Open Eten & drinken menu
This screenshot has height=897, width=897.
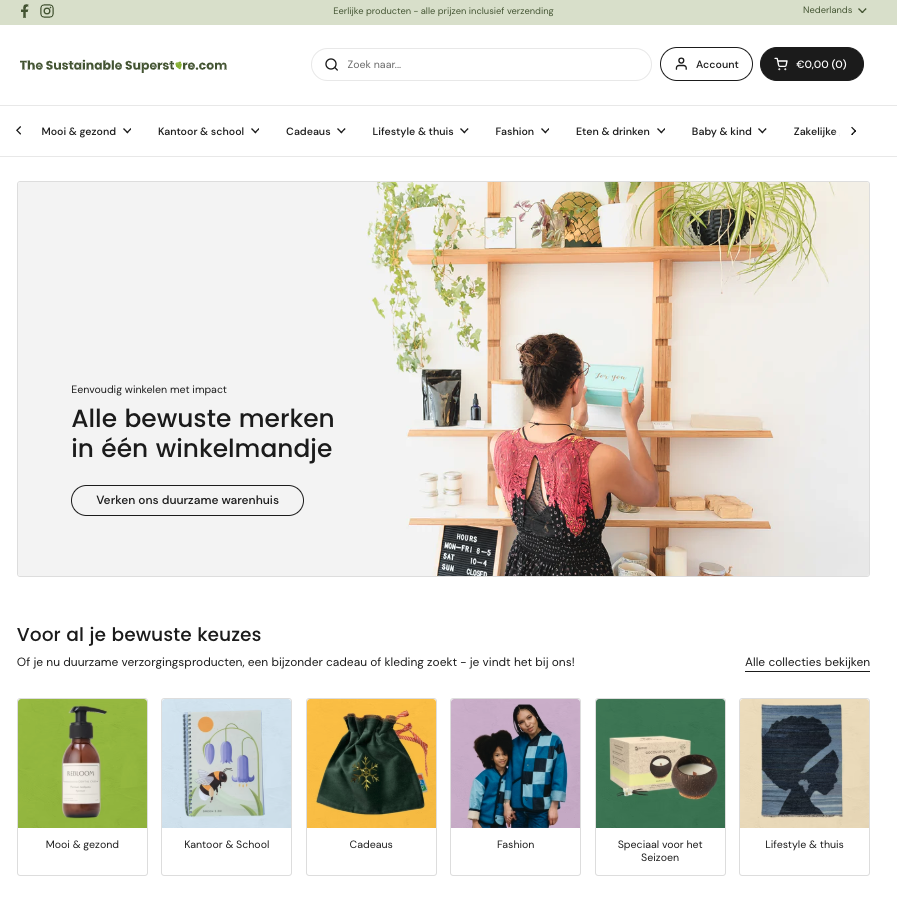pos(621,131)
